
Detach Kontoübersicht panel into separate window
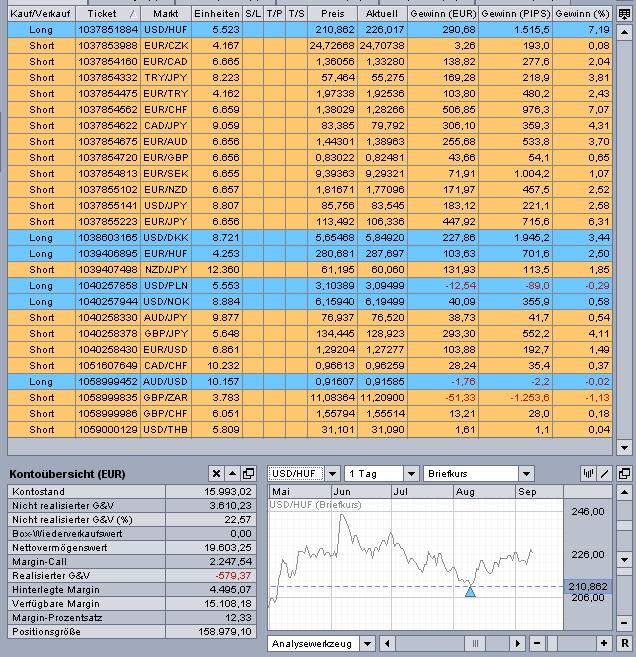(x=248, y=474)
